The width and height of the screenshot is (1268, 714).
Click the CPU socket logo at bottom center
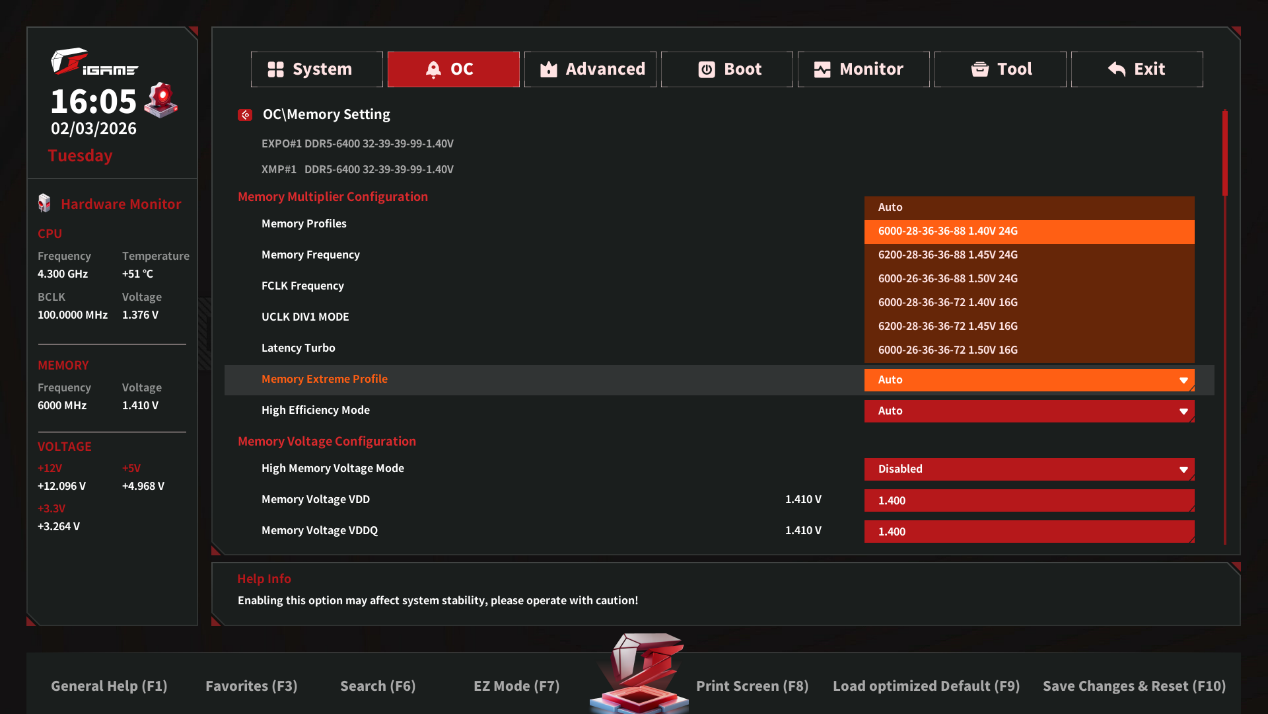pos(639,674)
